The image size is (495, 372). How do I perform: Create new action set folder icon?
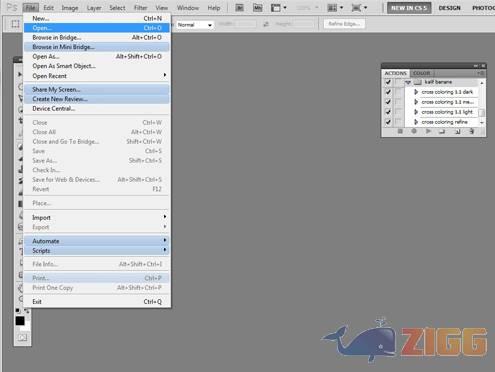click(x=442, y=132)
